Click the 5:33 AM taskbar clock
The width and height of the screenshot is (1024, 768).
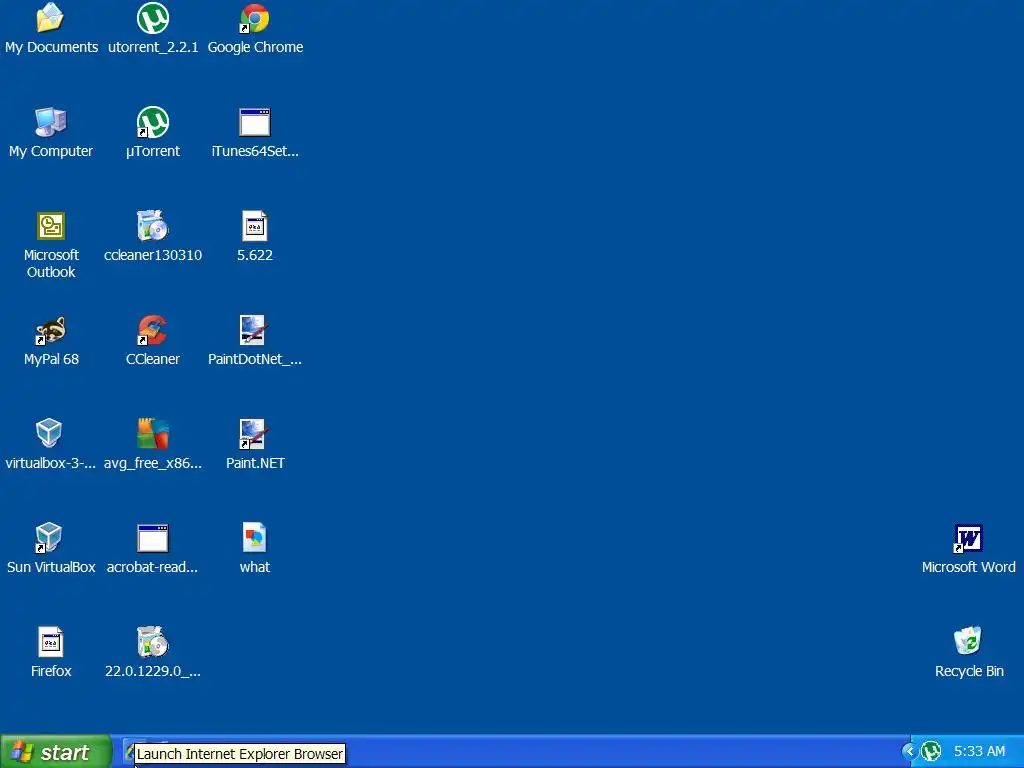(x=980, y=751)
